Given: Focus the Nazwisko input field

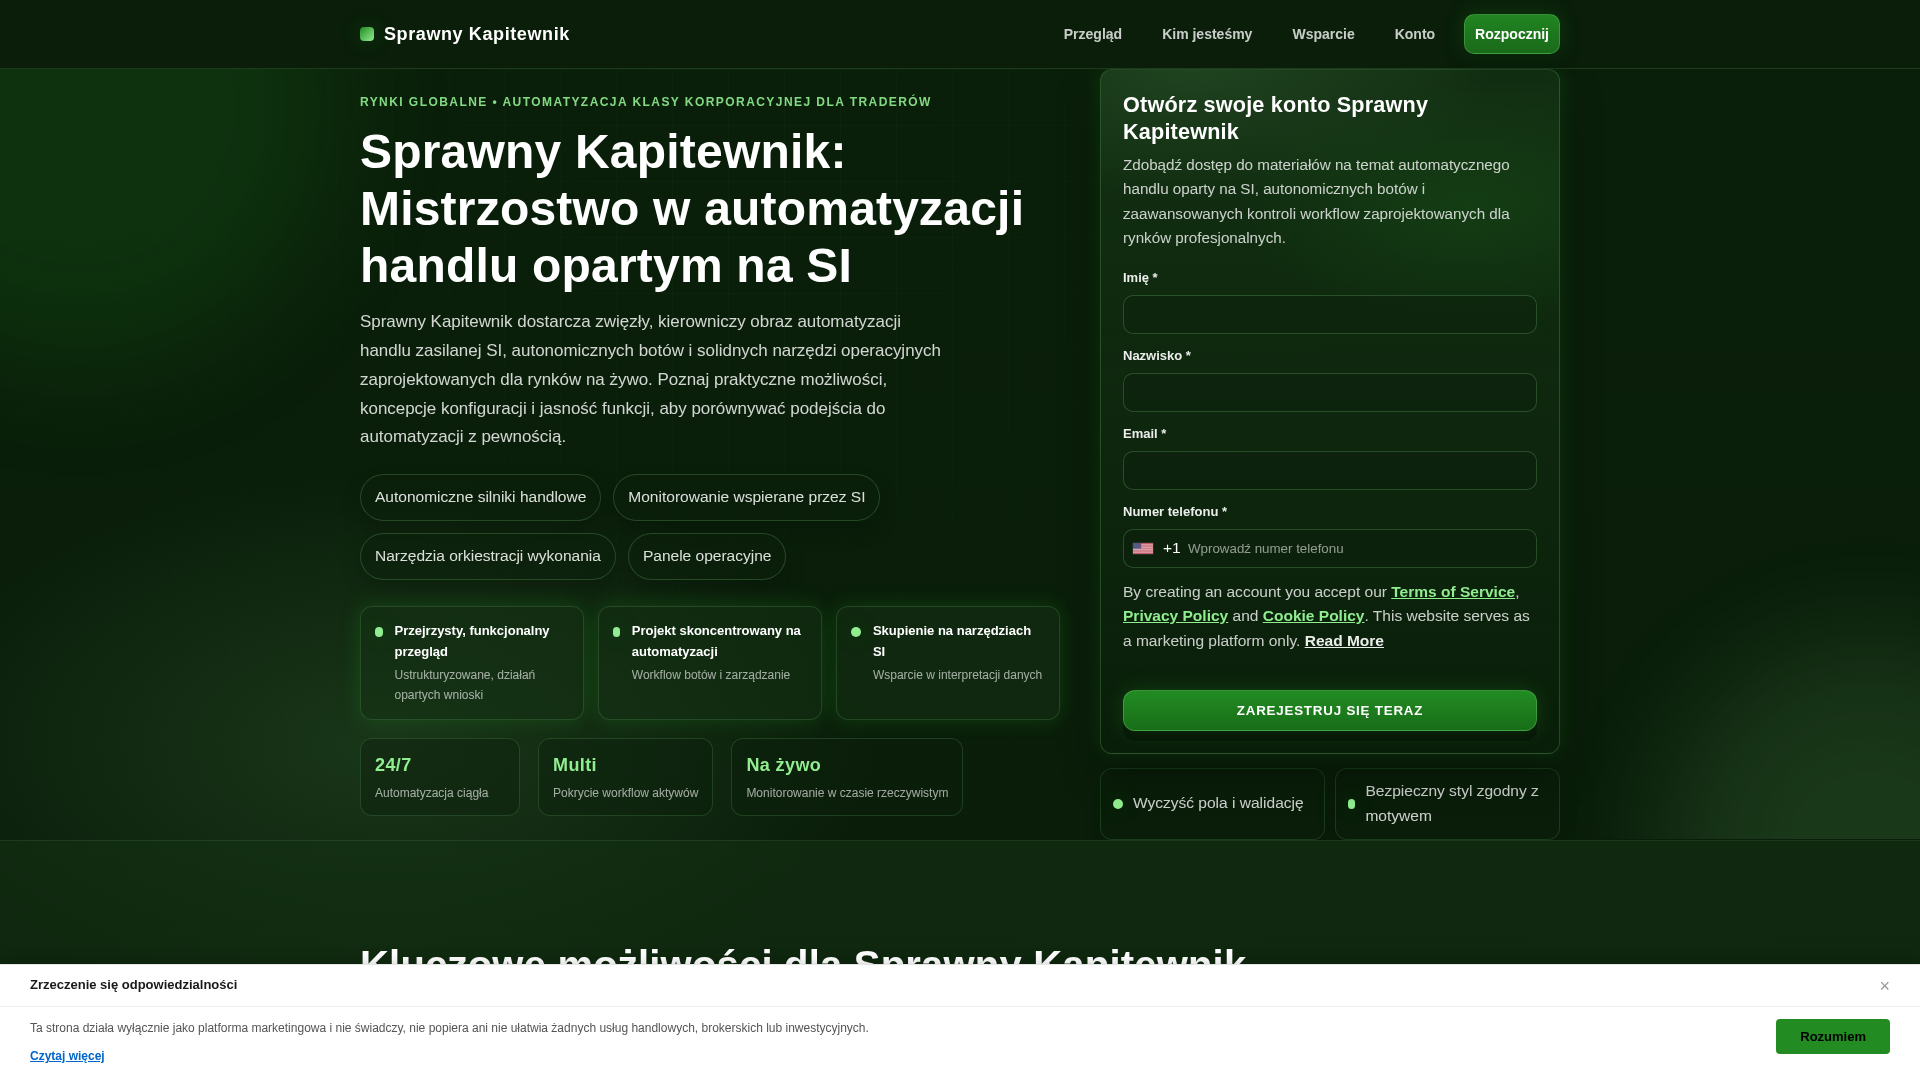Looking at the screenshot, I should tap(1329, 392).
